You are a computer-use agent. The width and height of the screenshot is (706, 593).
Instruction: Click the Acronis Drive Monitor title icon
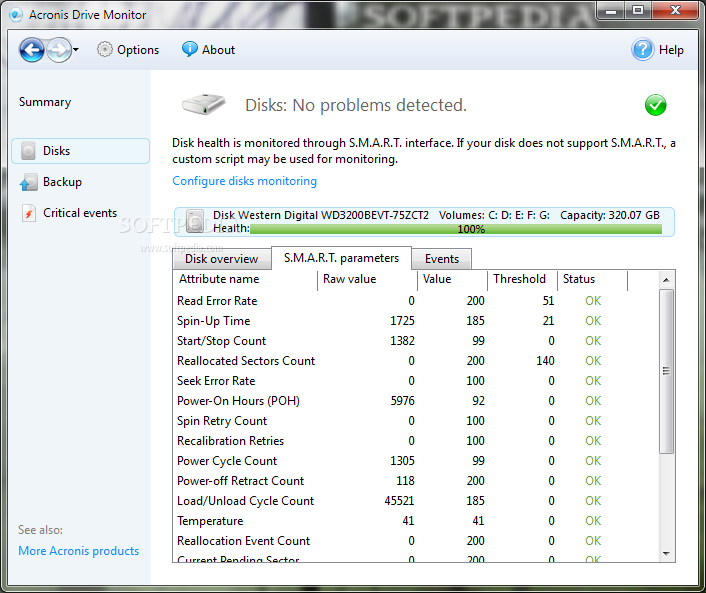coord(16,15)
